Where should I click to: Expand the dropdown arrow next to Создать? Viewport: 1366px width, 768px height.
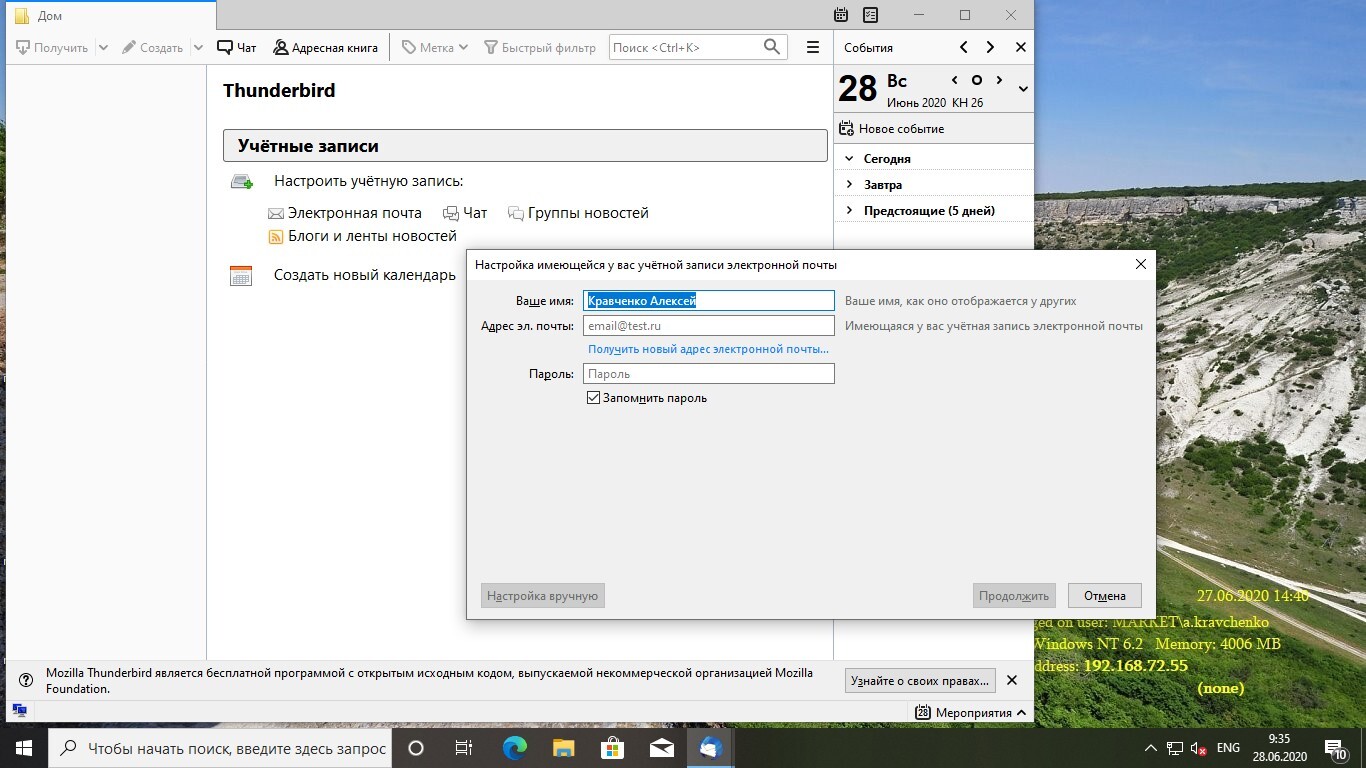[198, 47]
